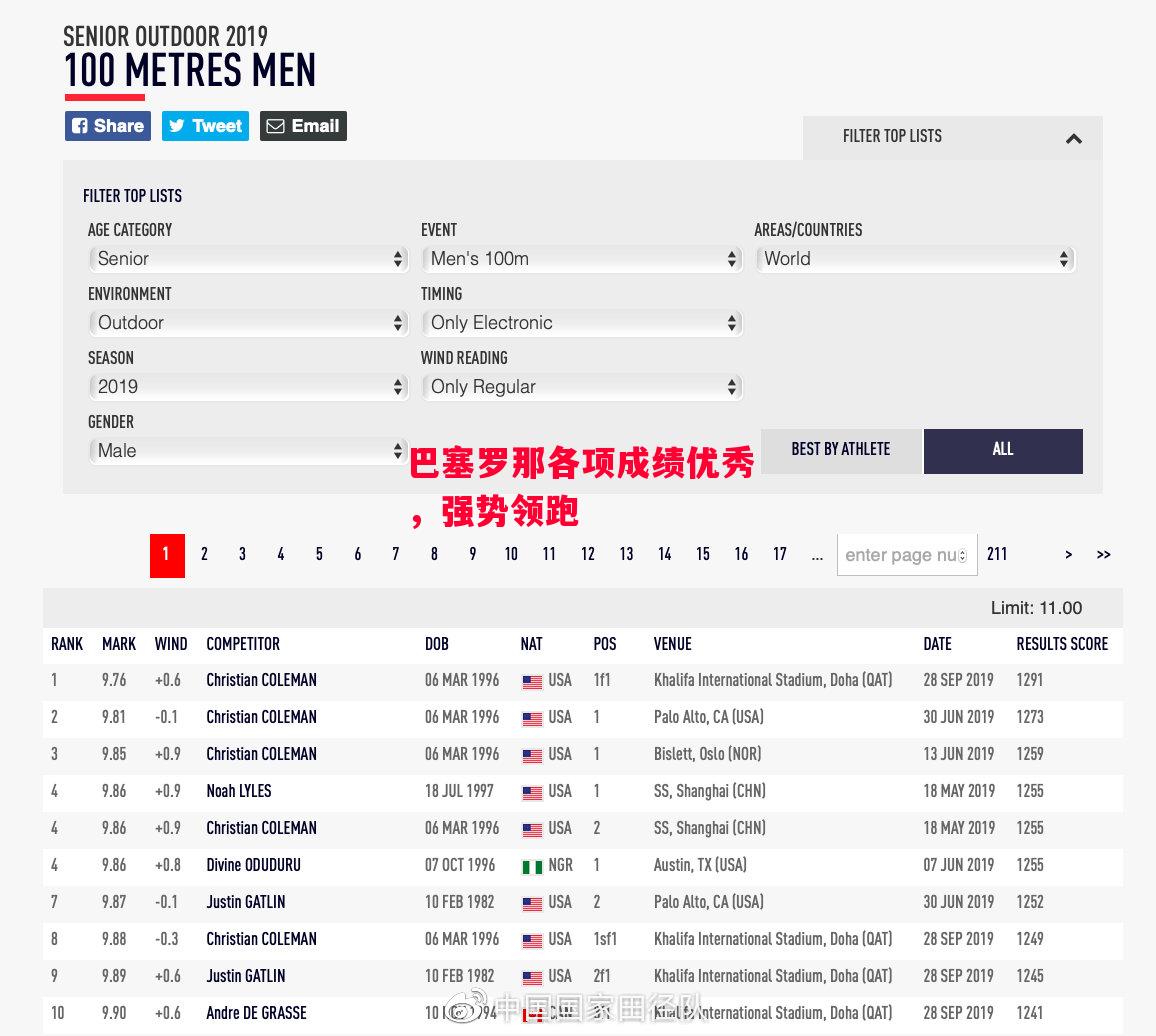
Task: Open the Event dropdown showing Men's 100m
Action: pos(581,259)
